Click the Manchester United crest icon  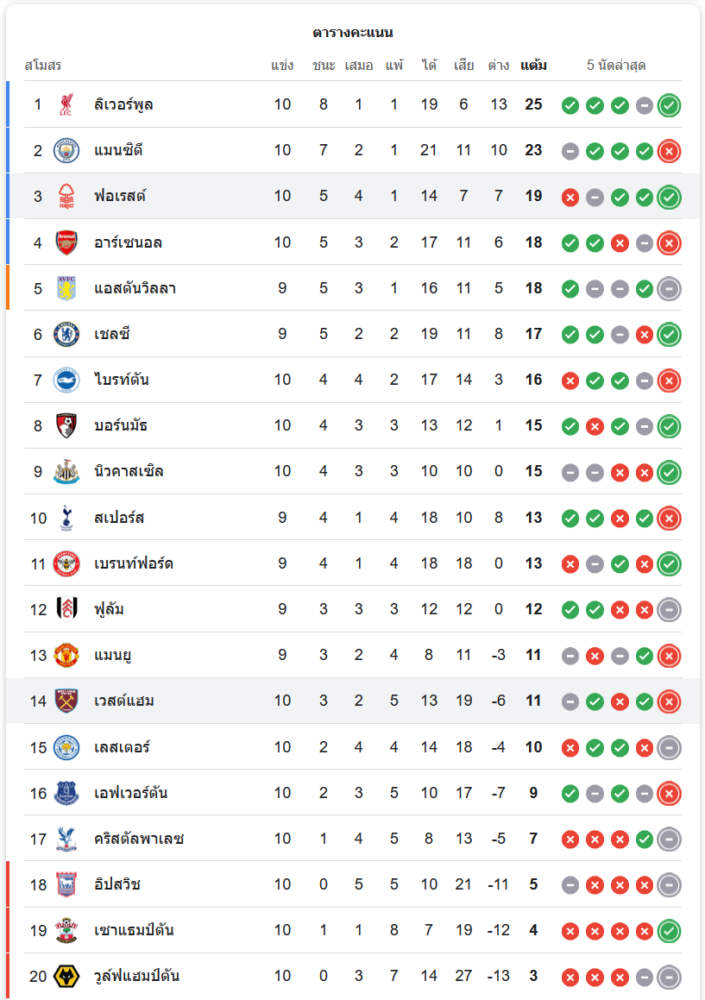[x=66, y=655]
